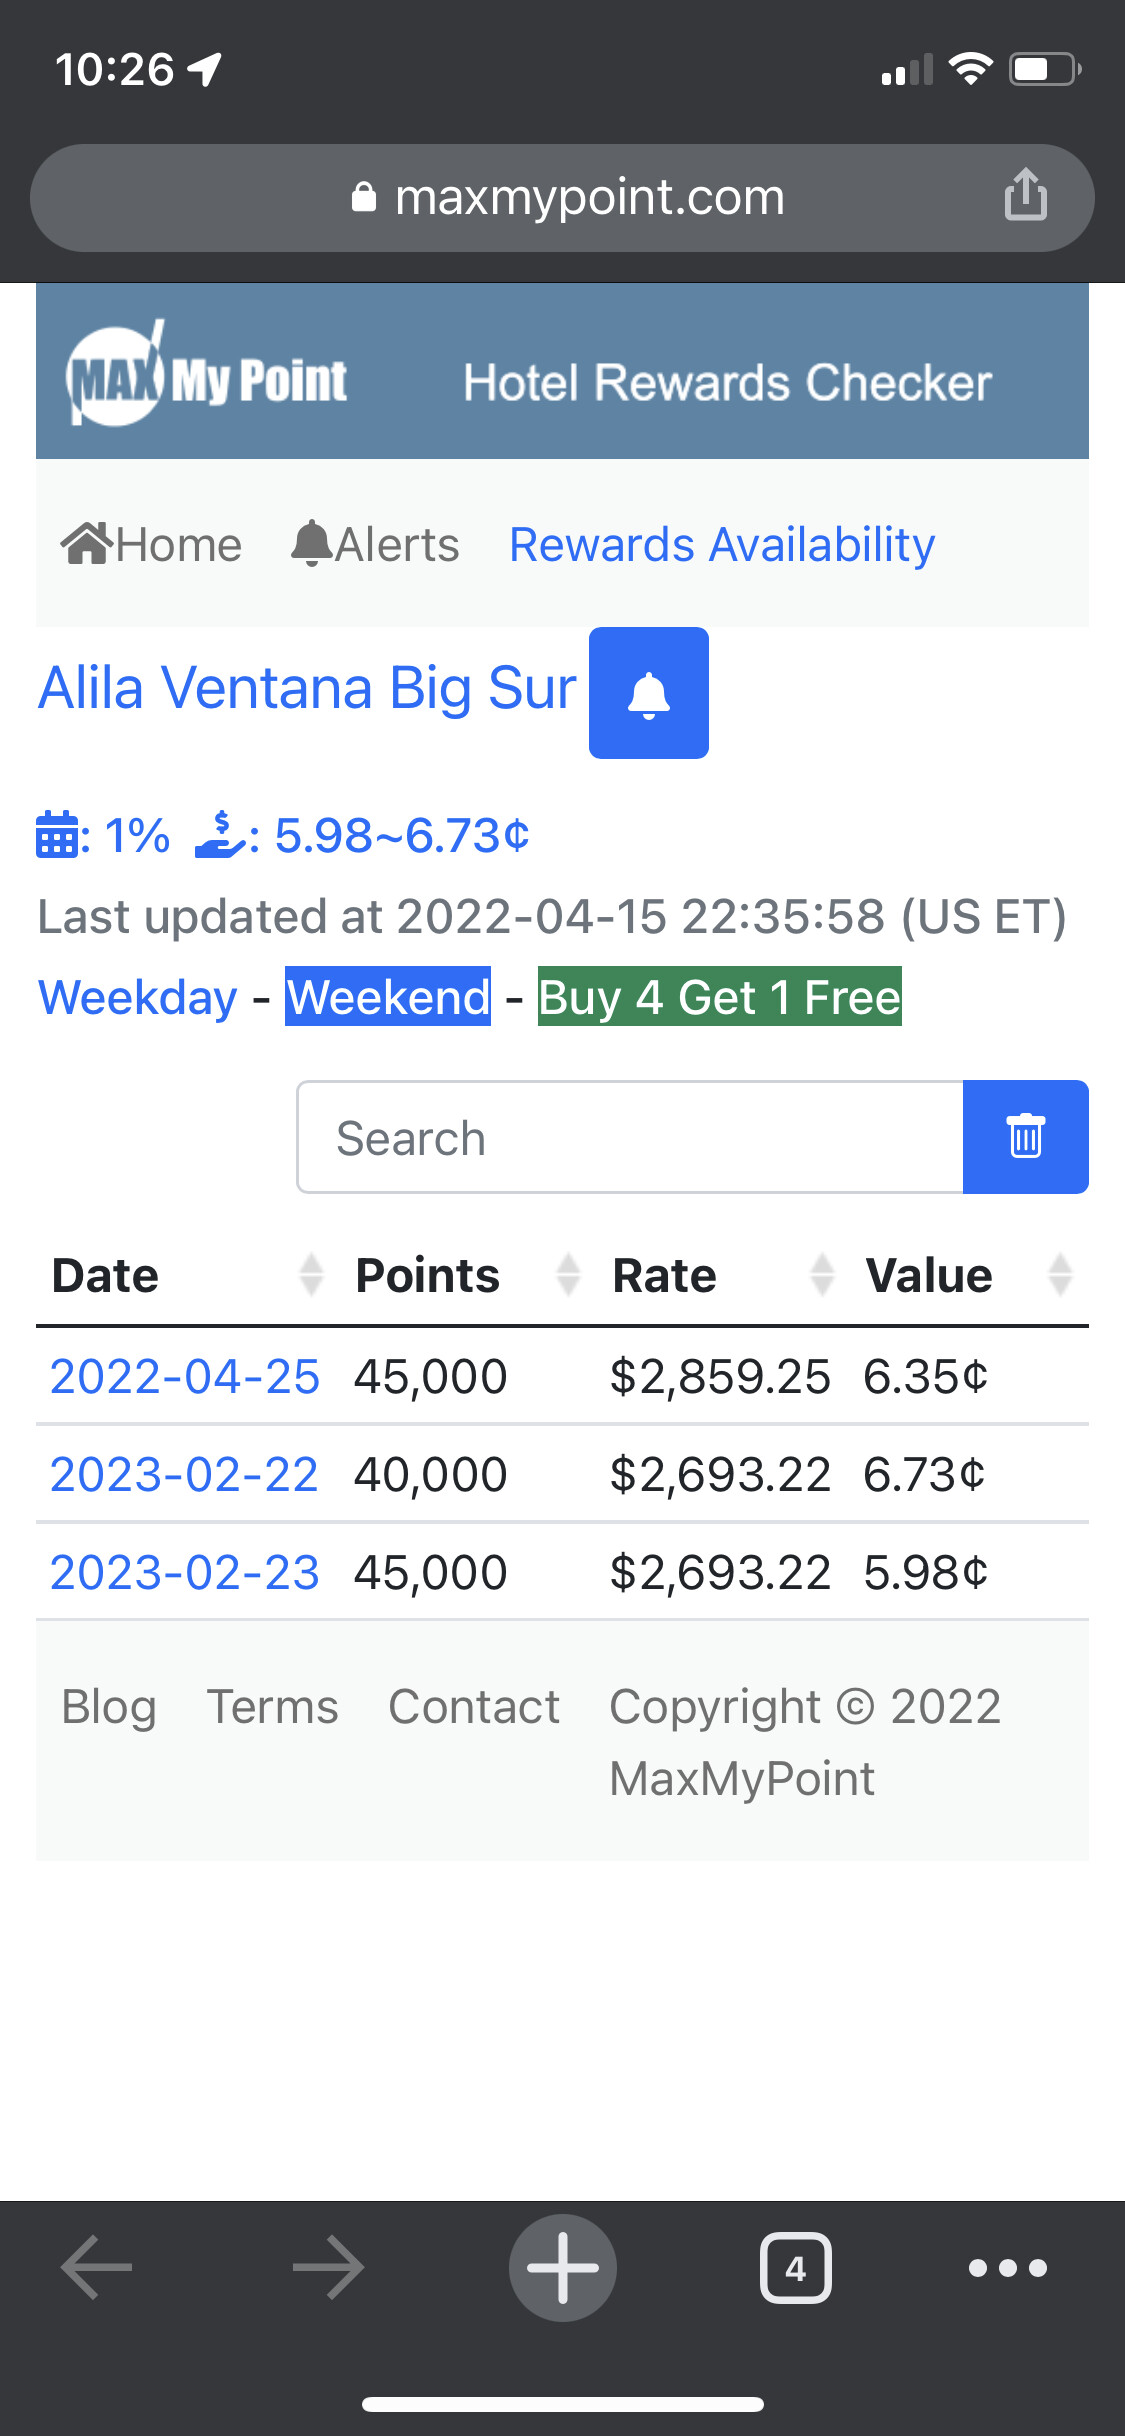Go back with the left arrow
The image size is (1125, 2436).
coord(97,2267)
